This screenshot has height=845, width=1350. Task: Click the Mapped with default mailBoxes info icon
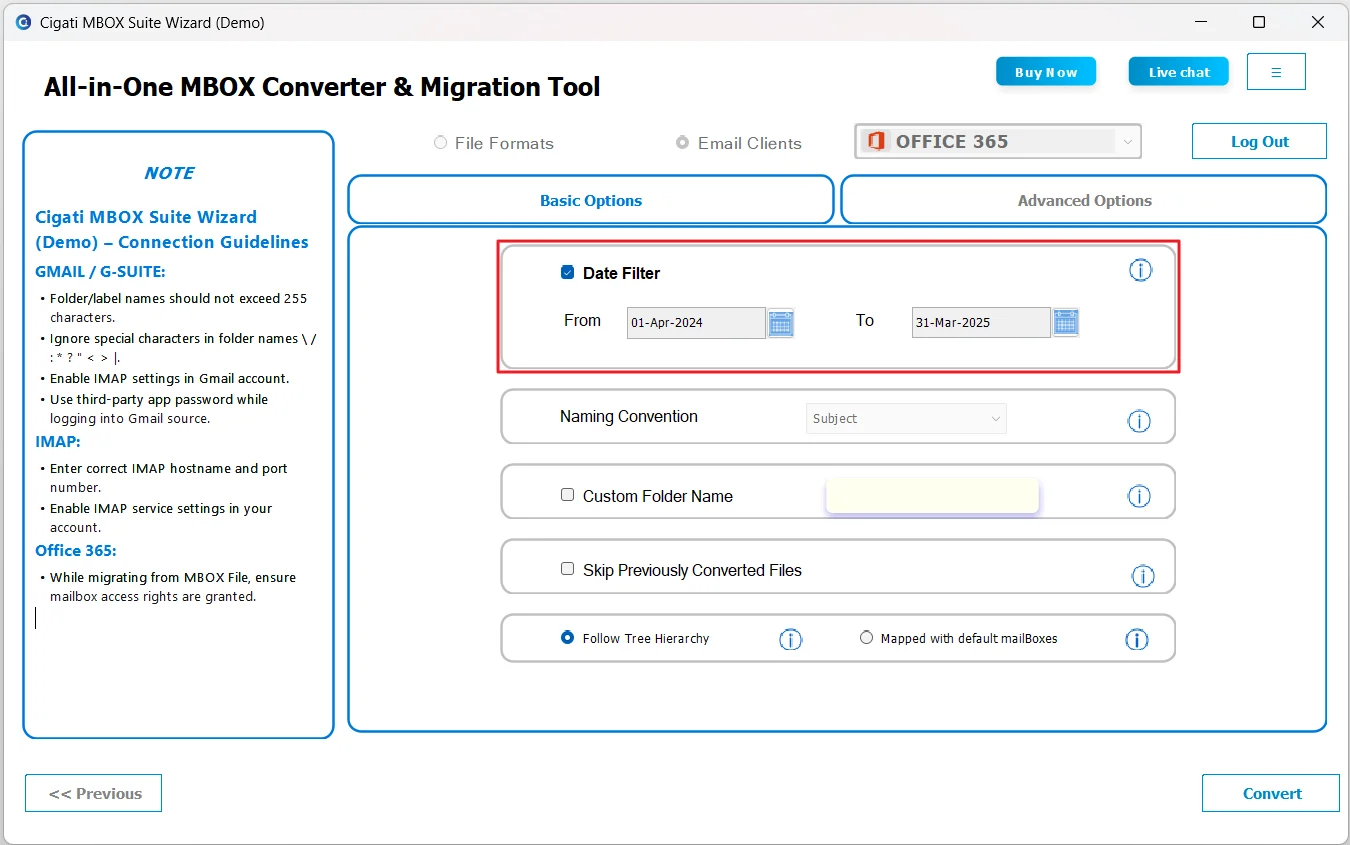[x=1137, y=639]
